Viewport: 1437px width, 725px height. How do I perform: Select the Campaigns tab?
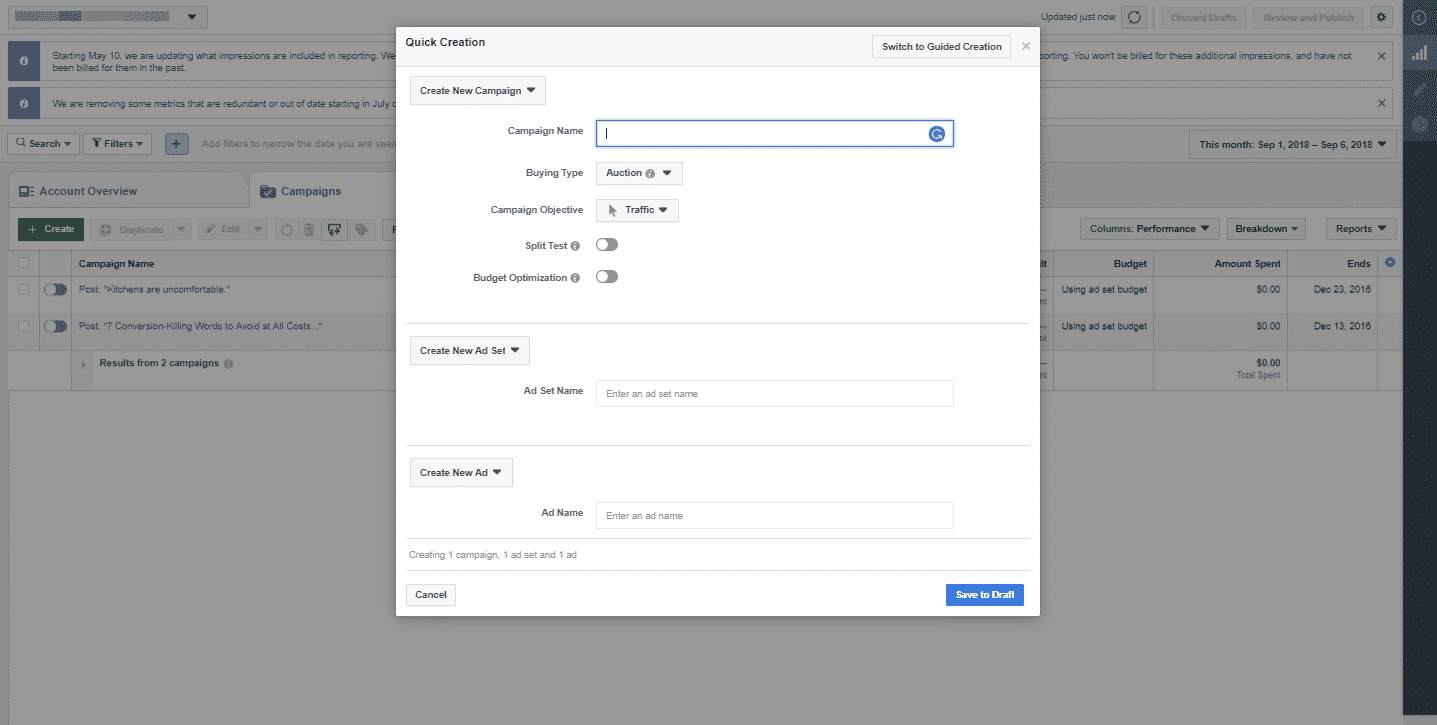tap(310, 191)
